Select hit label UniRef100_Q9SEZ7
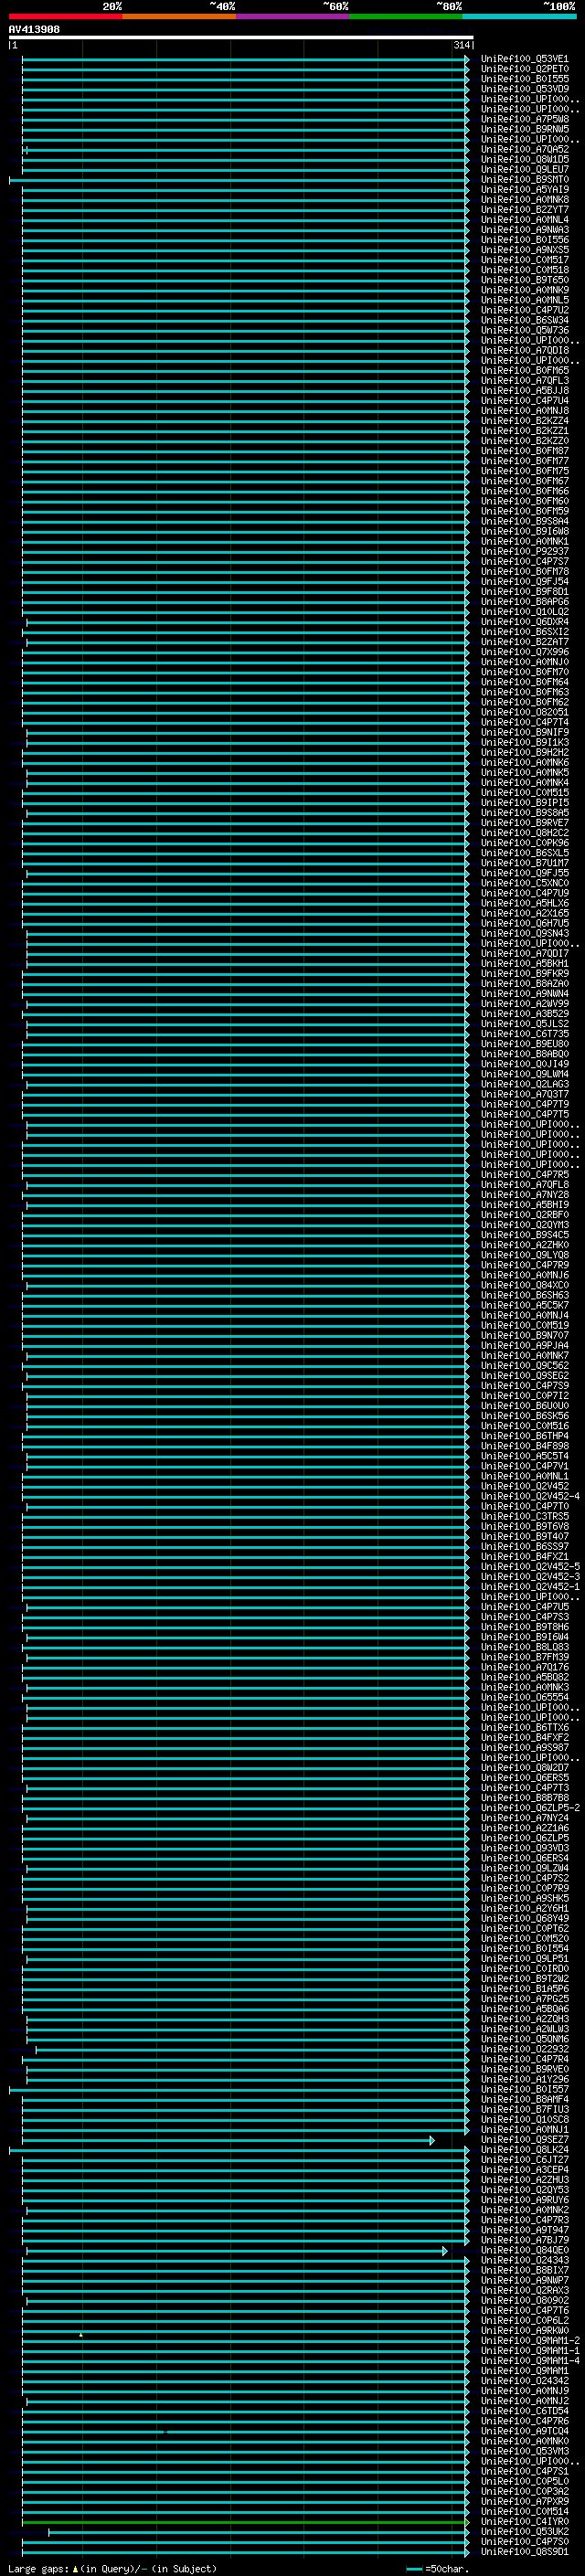 [525, 2139]
